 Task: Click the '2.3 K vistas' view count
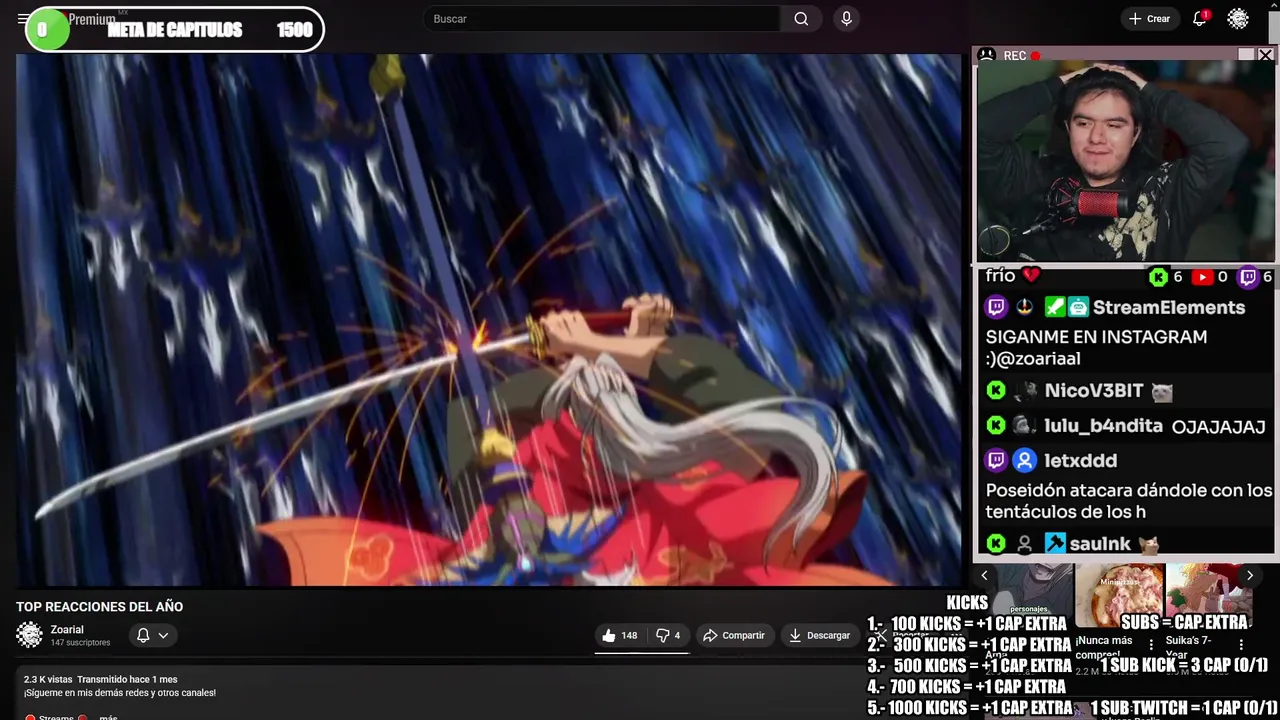point(48,680)
